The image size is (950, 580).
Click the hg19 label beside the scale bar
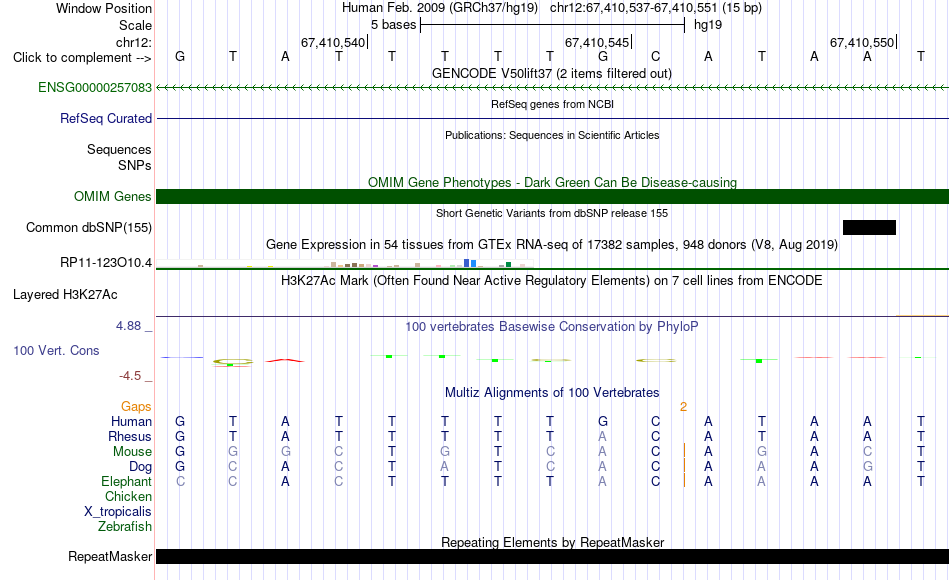tap(708, 25)
